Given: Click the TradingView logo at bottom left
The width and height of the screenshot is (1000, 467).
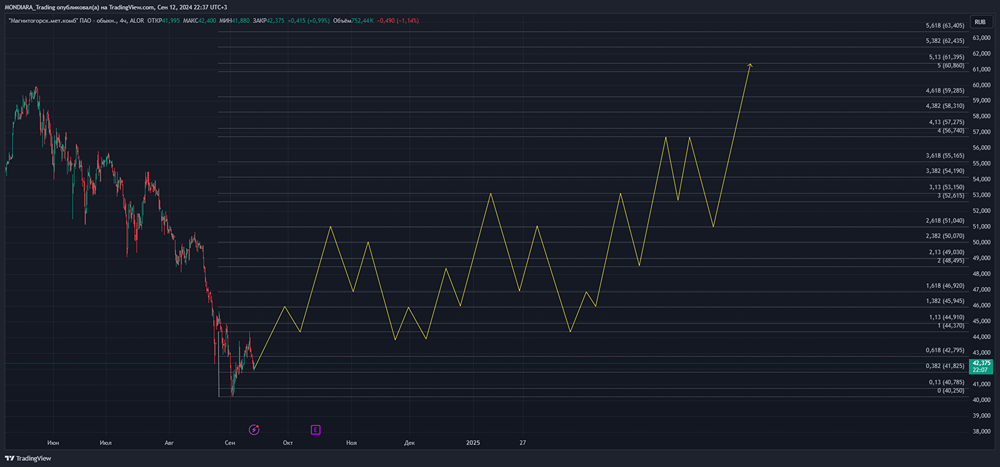Looking at the screenshot, I should pos(28,458).
